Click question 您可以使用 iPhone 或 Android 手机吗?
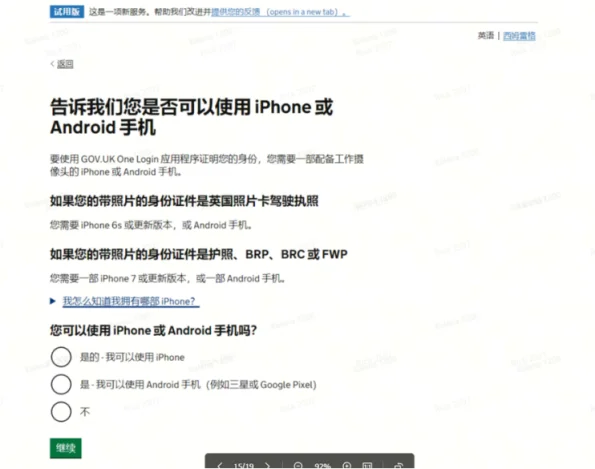The height and width of the screenshot is (469, 595). (153, 330)
